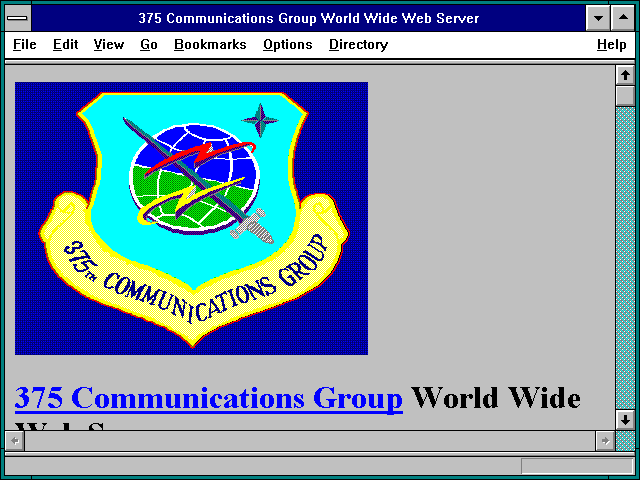Follow the 375 Communications Group link

(209, 398)
